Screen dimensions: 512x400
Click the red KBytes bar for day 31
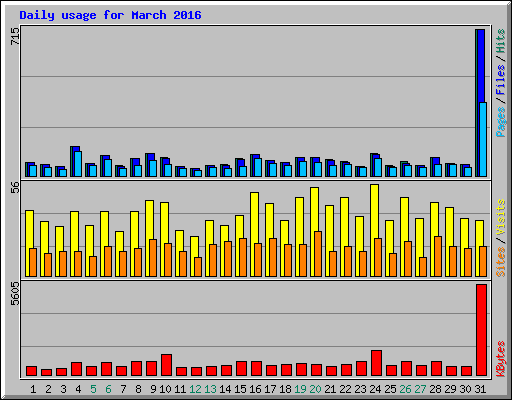pos(481,330)
